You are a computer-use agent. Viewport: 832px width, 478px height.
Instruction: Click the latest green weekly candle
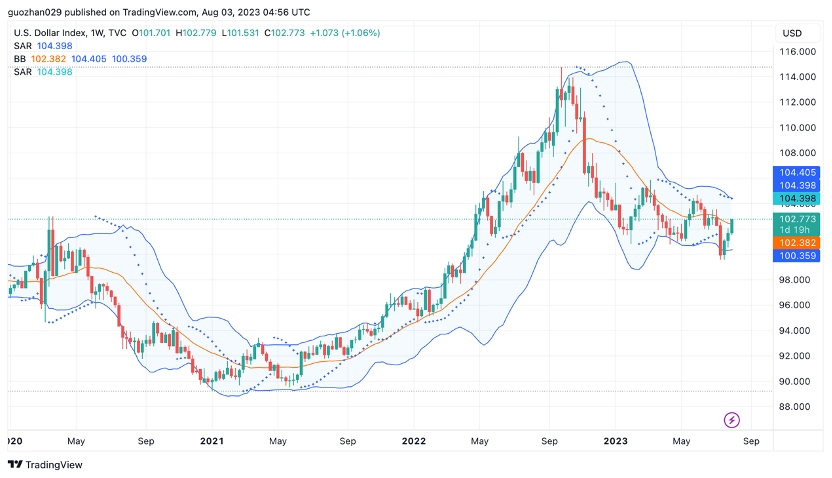coord(732,226)
